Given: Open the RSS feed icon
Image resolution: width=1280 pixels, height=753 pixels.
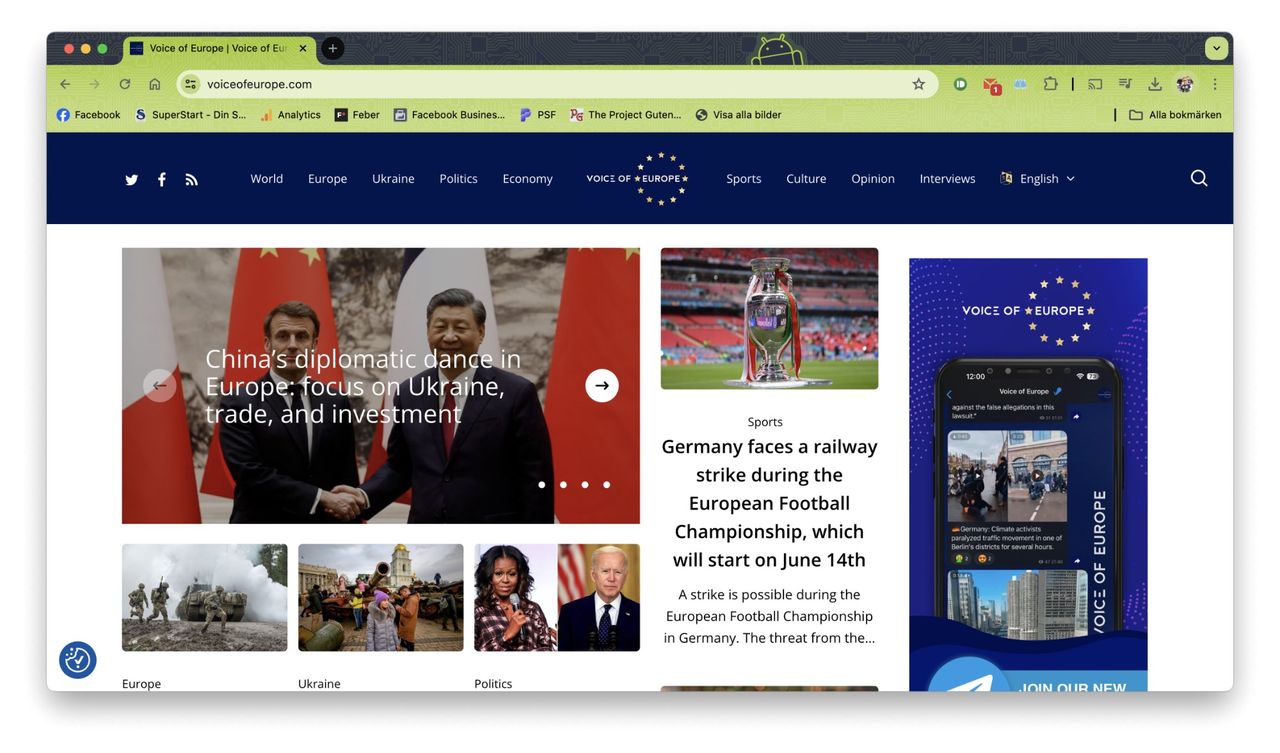Looking at the screenshot, I should click(191, 180).
